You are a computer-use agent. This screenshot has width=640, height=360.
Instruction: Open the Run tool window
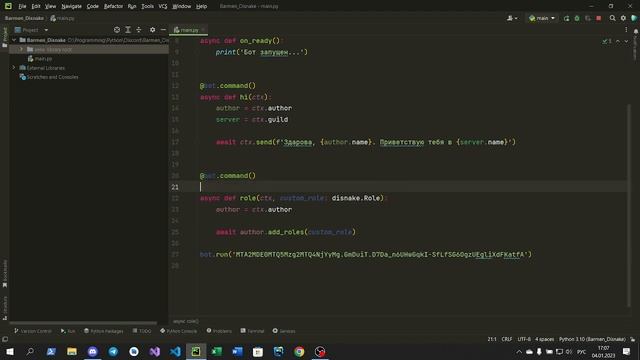point(68,331)
